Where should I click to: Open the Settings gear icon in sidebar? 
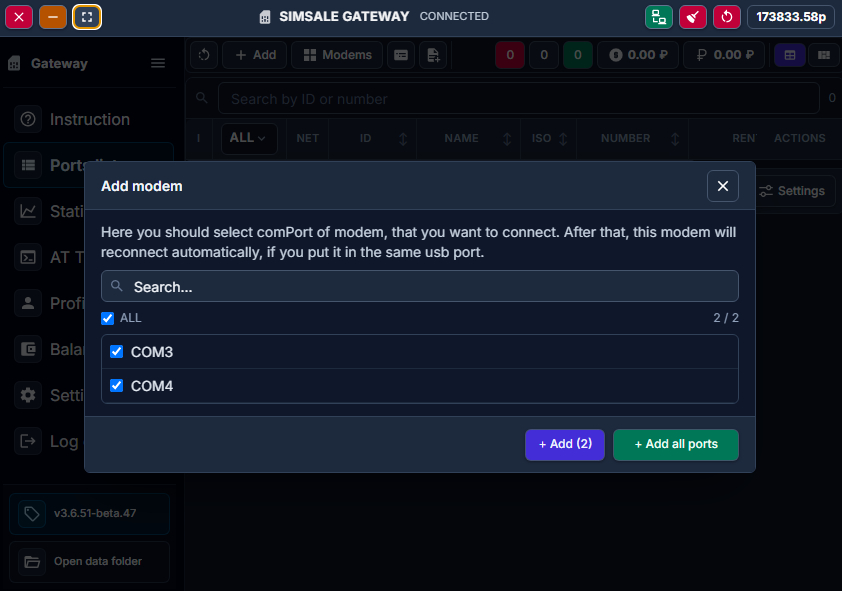point(28,395)
